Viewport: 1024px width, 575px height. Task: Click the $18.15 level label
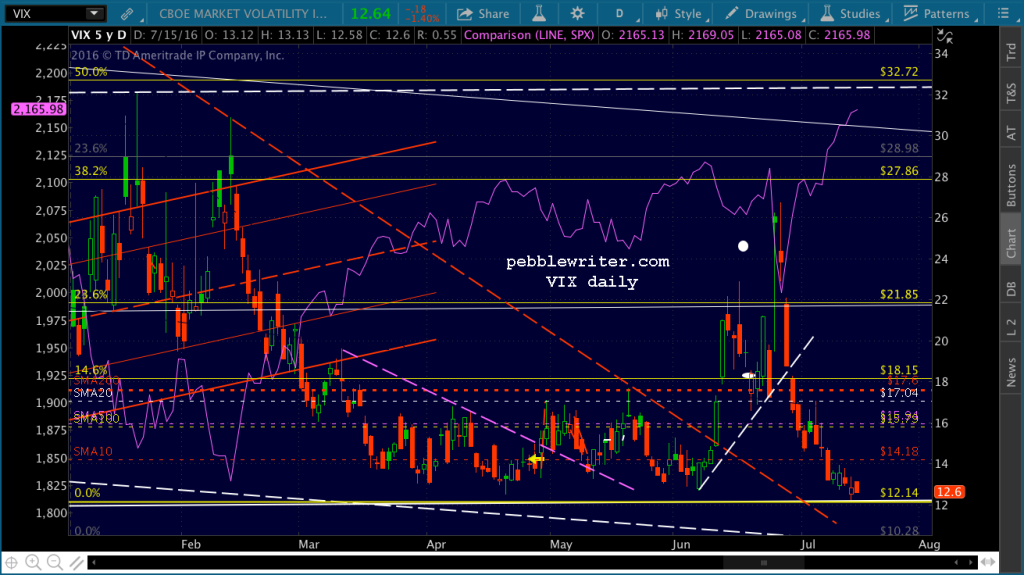(x=899, y=370)
